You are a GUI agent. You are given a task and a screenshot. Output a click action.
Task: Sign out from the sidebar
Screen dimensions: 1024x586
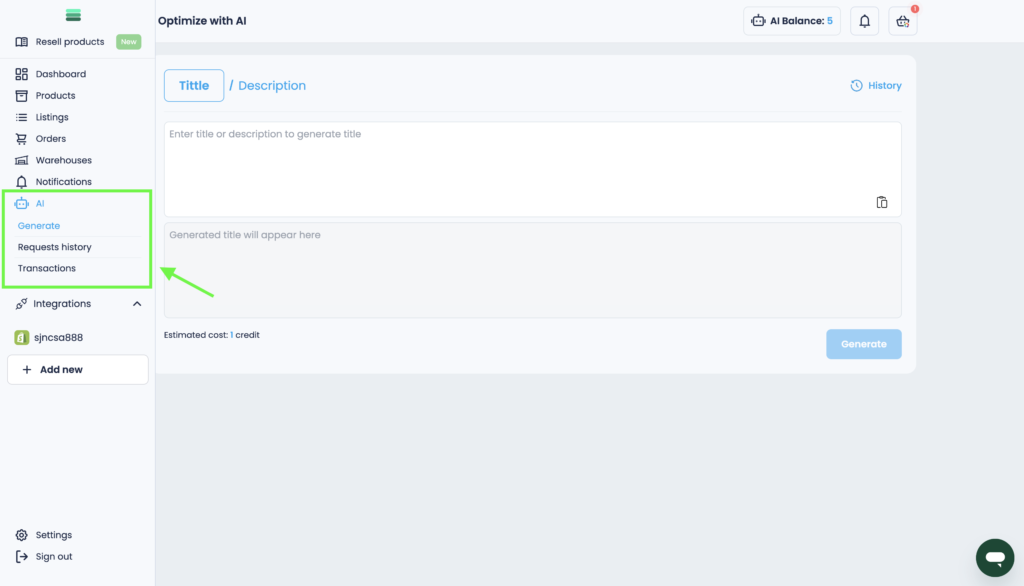[x=53, y=556]
